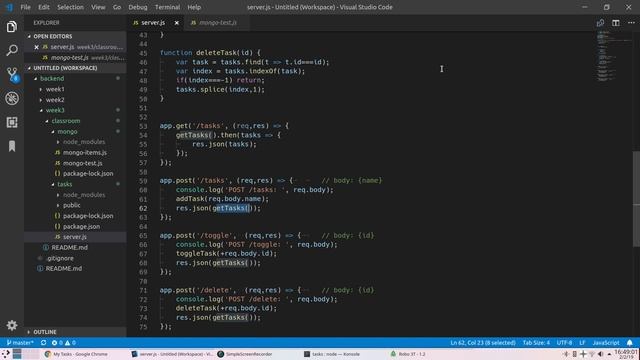Synchronize changes in the status bar
Image resolution: width=640 pixels, height=360 pixels.
pos(43,343)
